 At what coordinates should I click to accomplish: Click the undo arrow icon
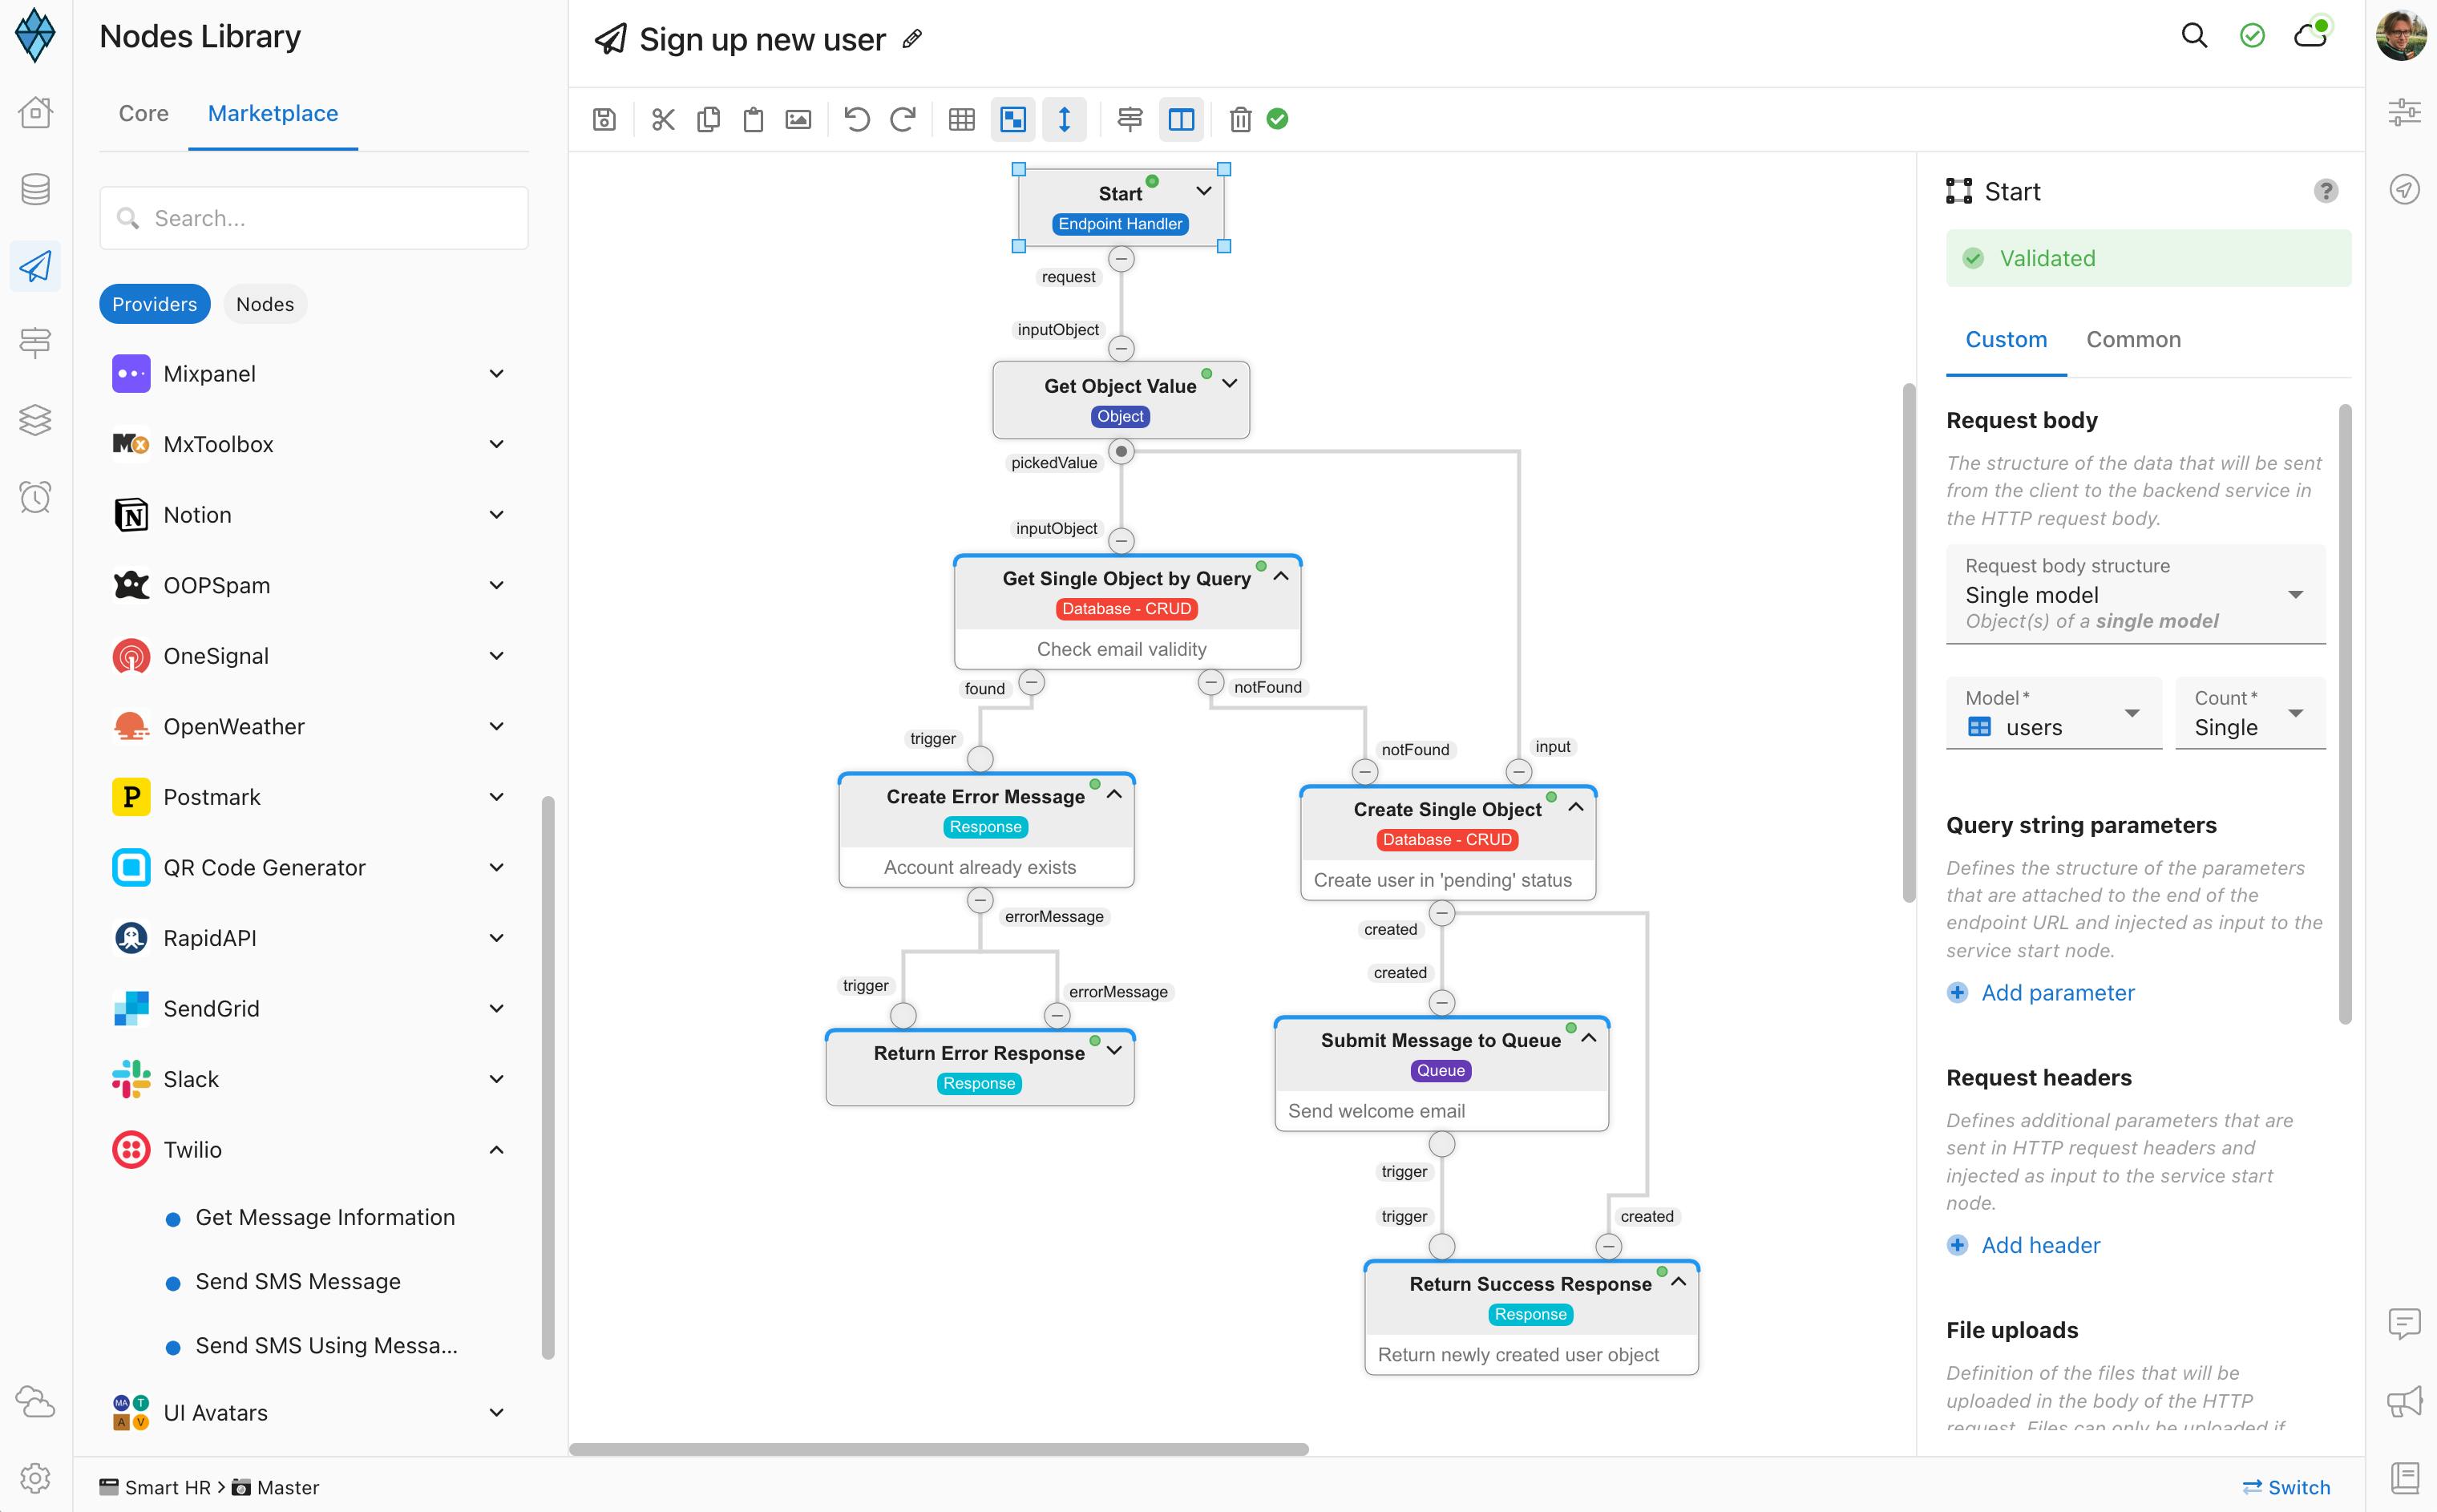pos(857,120)
